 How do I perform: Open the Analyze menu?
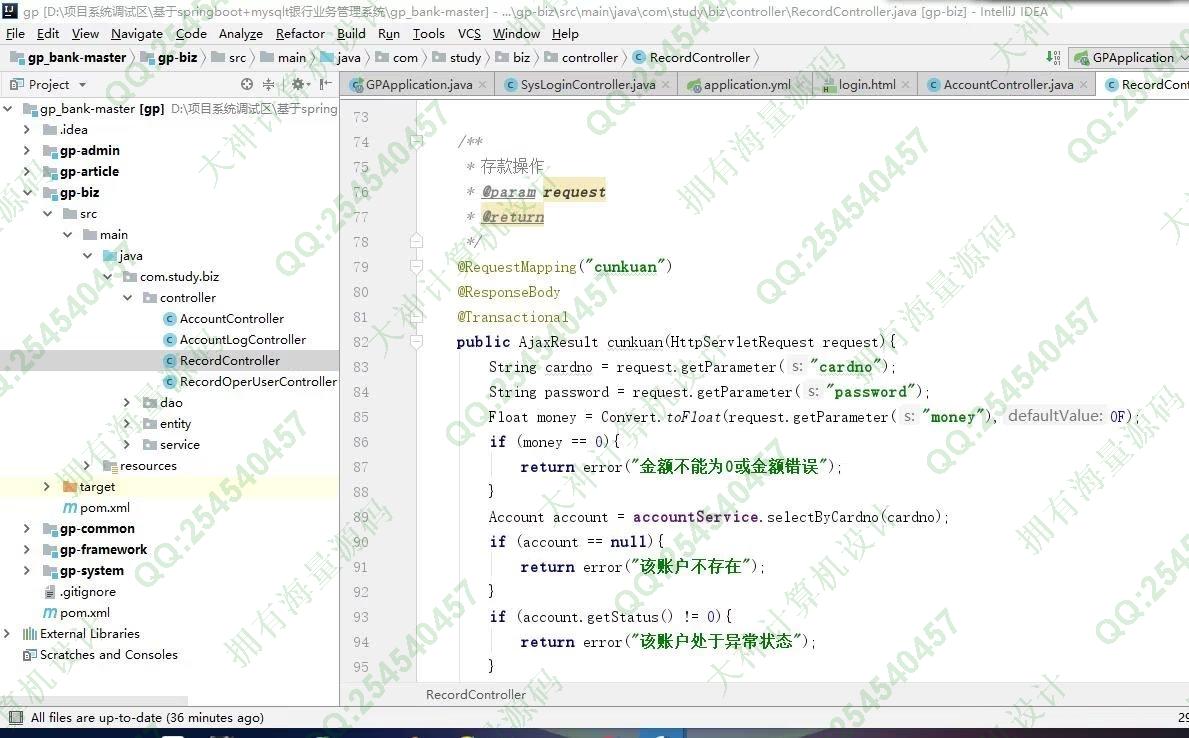click(x=240, y=33)
